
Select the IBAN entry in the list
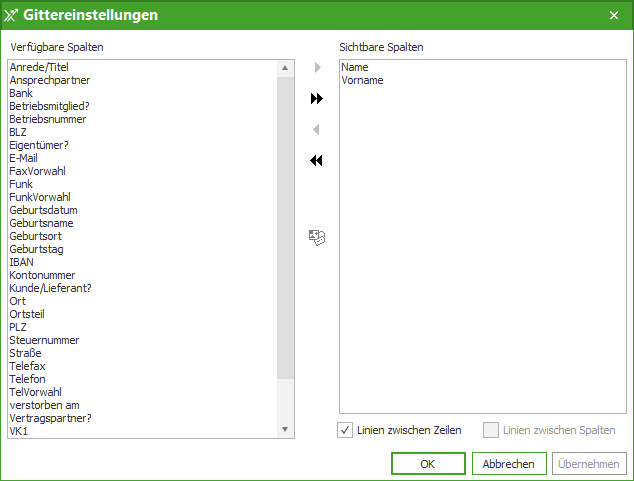pos(21,262)
